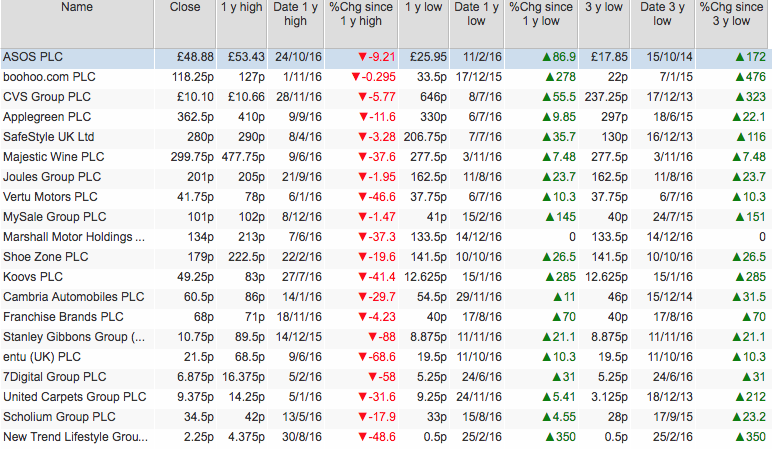
Task: Sort by %Chg since 1 y high header
Action: tap(361, 23)
